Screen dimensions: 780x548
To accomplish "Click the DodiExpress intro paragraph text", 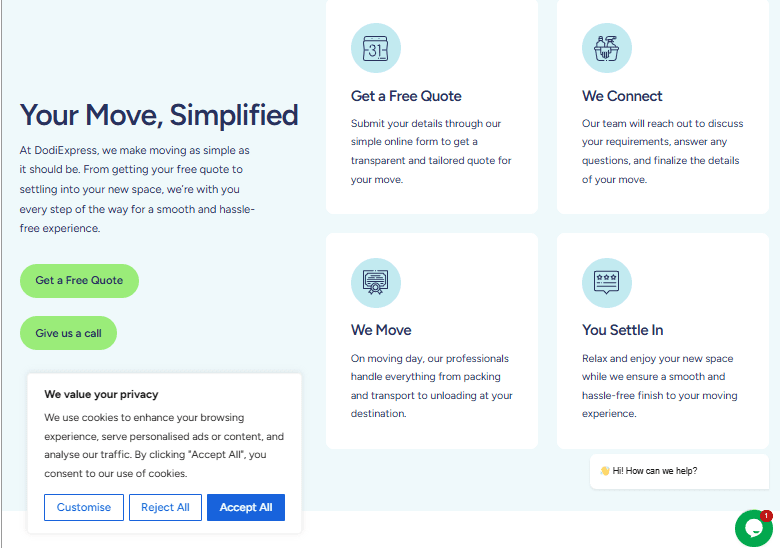I will tap(137, 189).
